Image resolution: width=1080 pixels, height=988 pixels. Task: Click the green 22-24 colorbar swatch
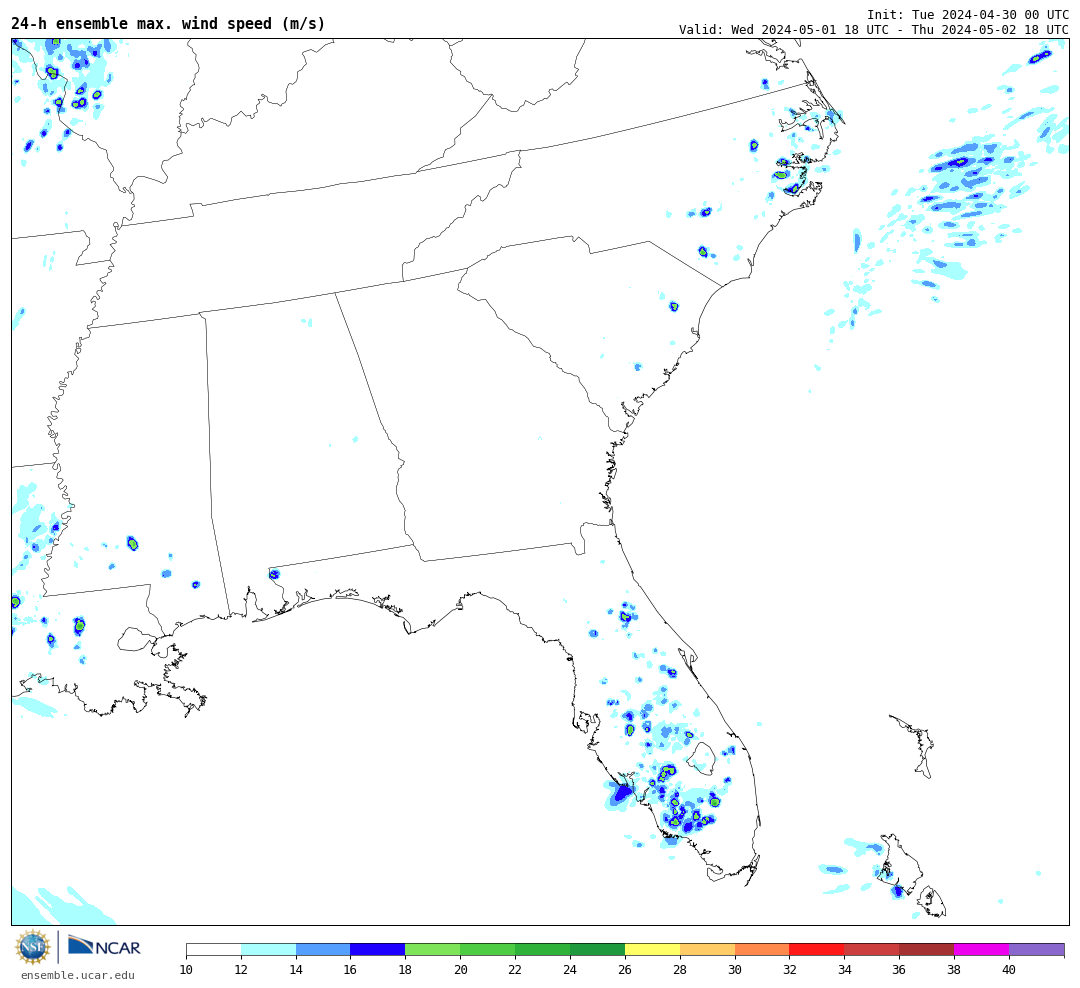(x=543, y=950)
